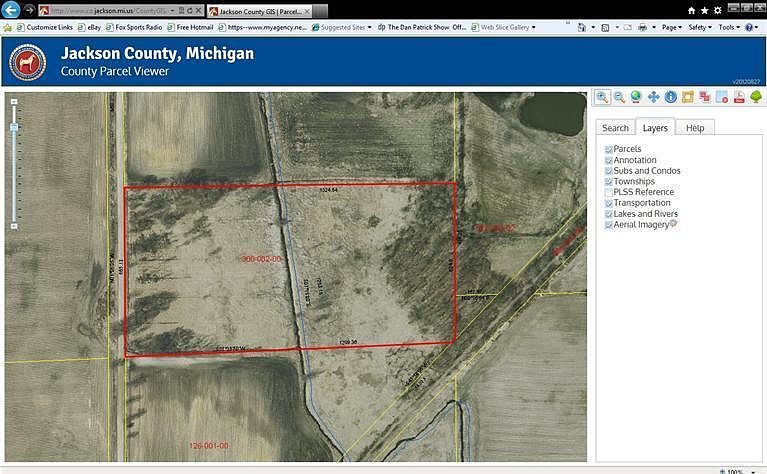The height and width of the screenshot is (474, 767).
Task: Select the blue identify info tool
Action: coord(670,97)
